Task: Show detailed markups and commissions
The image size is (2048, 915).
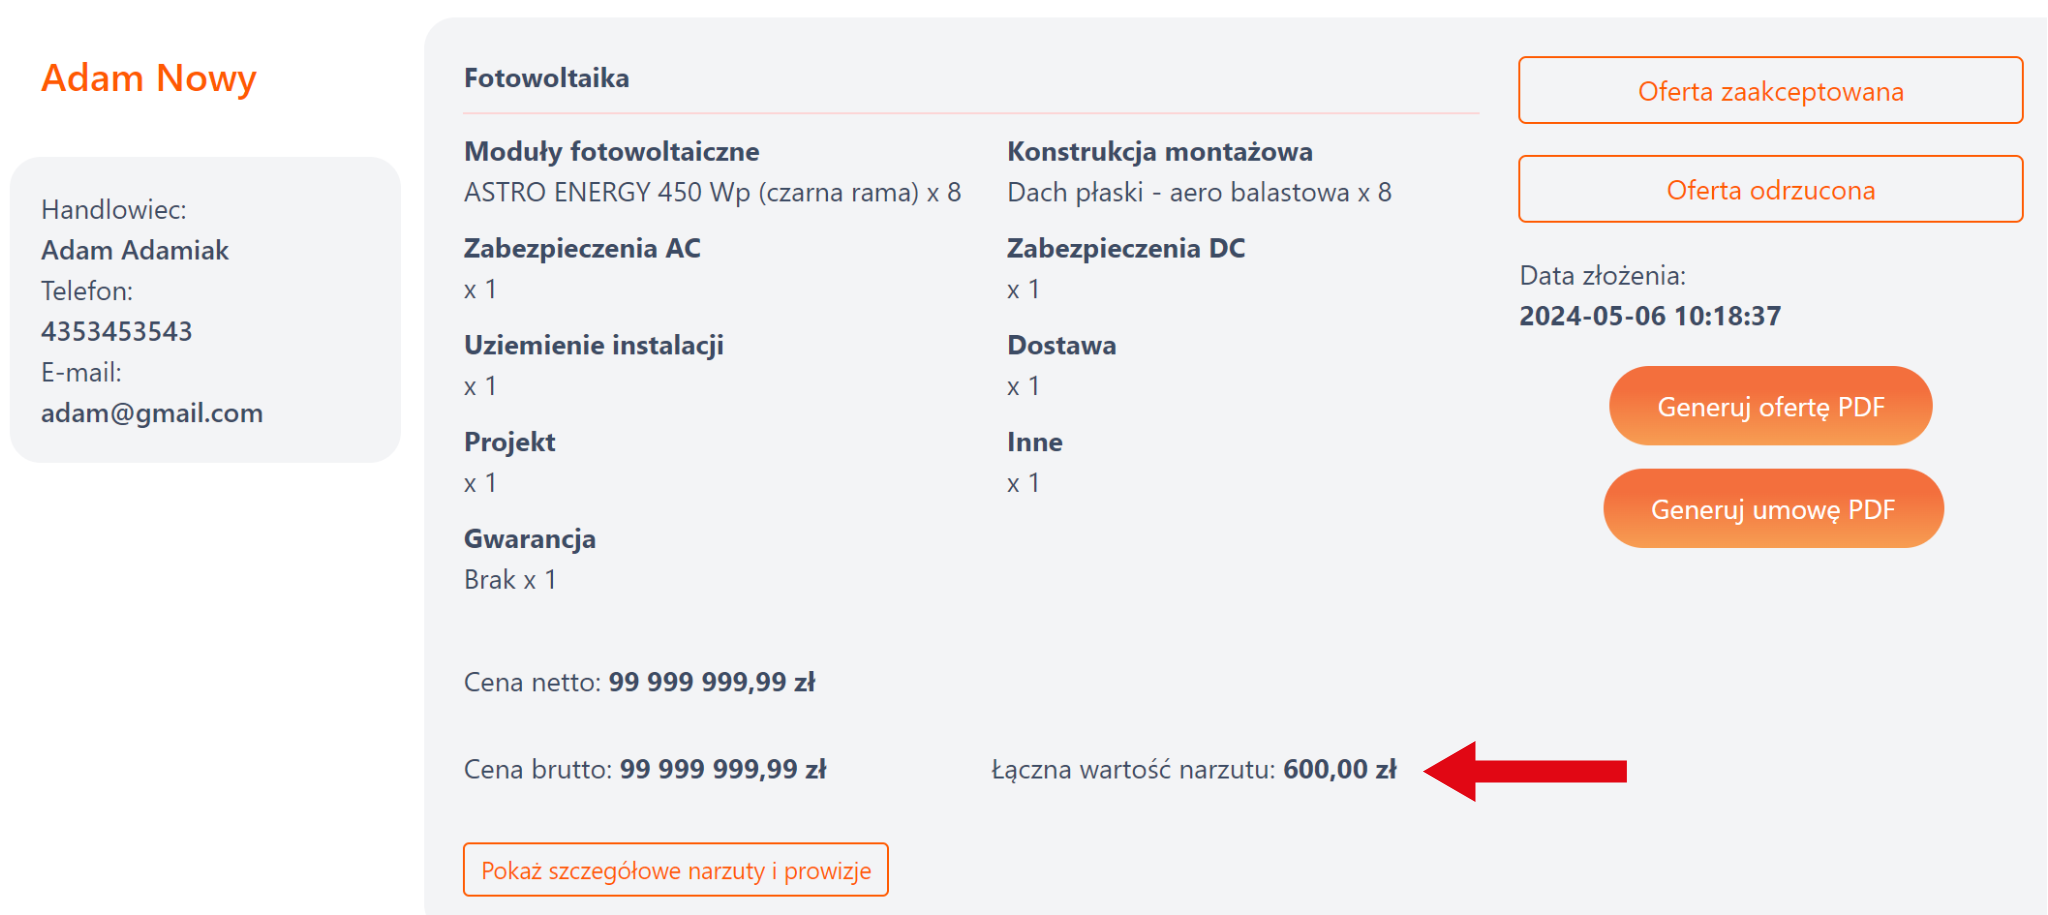Action: tap(676, 870)
